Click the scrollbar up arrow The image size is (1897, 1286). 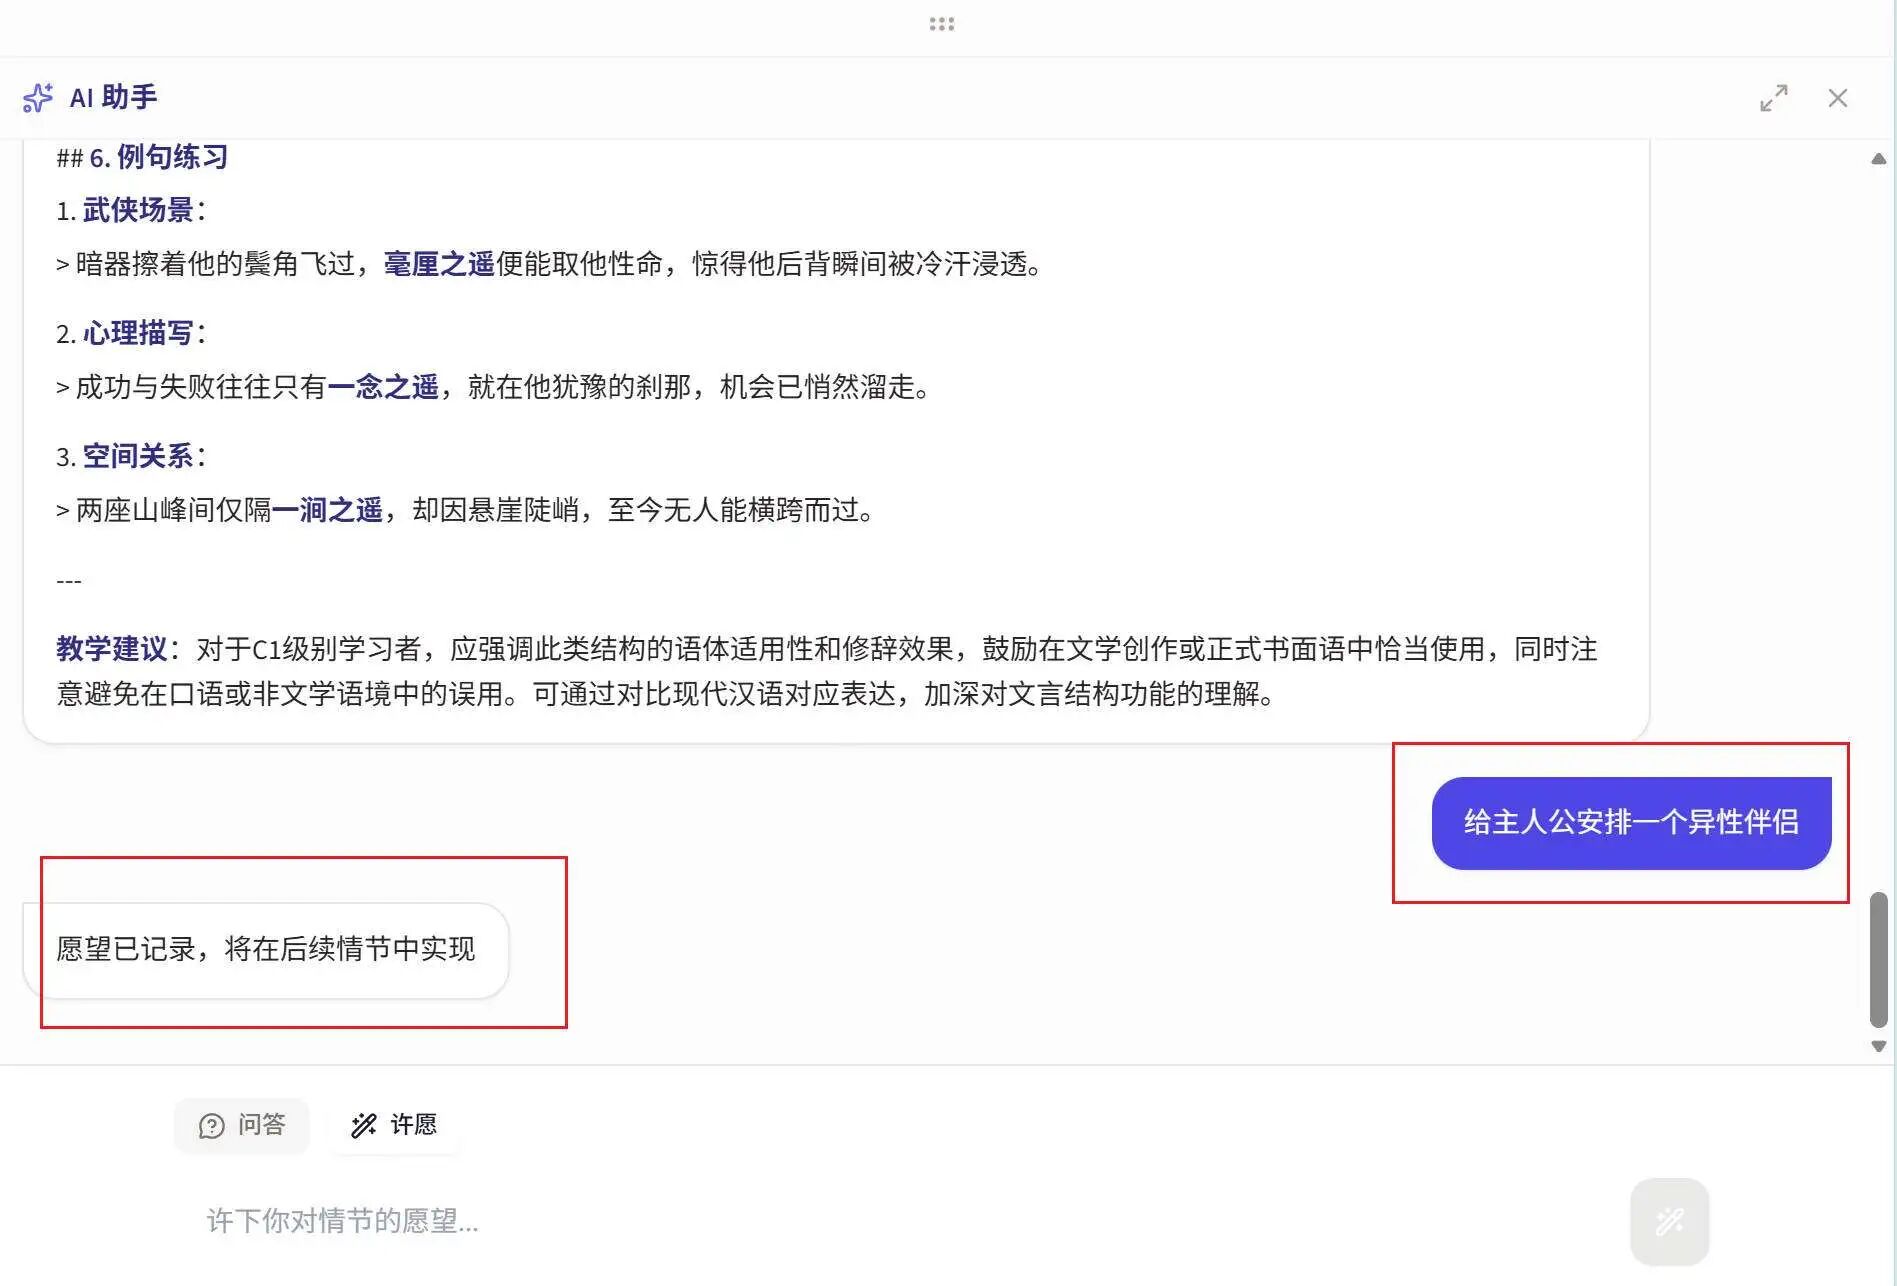(1877, 160)
